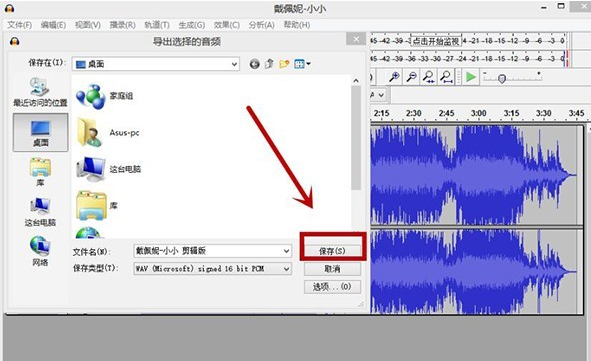Click the green play-at-speed button
The image size is (591, 361).
point(470,77)
